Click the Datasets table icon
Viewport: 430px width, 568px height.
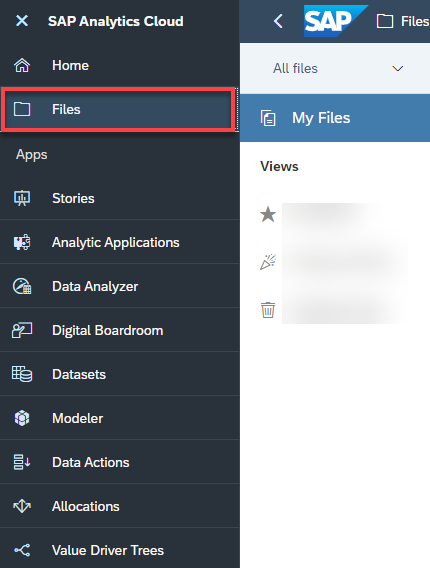pyautogui.click(x=22, y=374)
